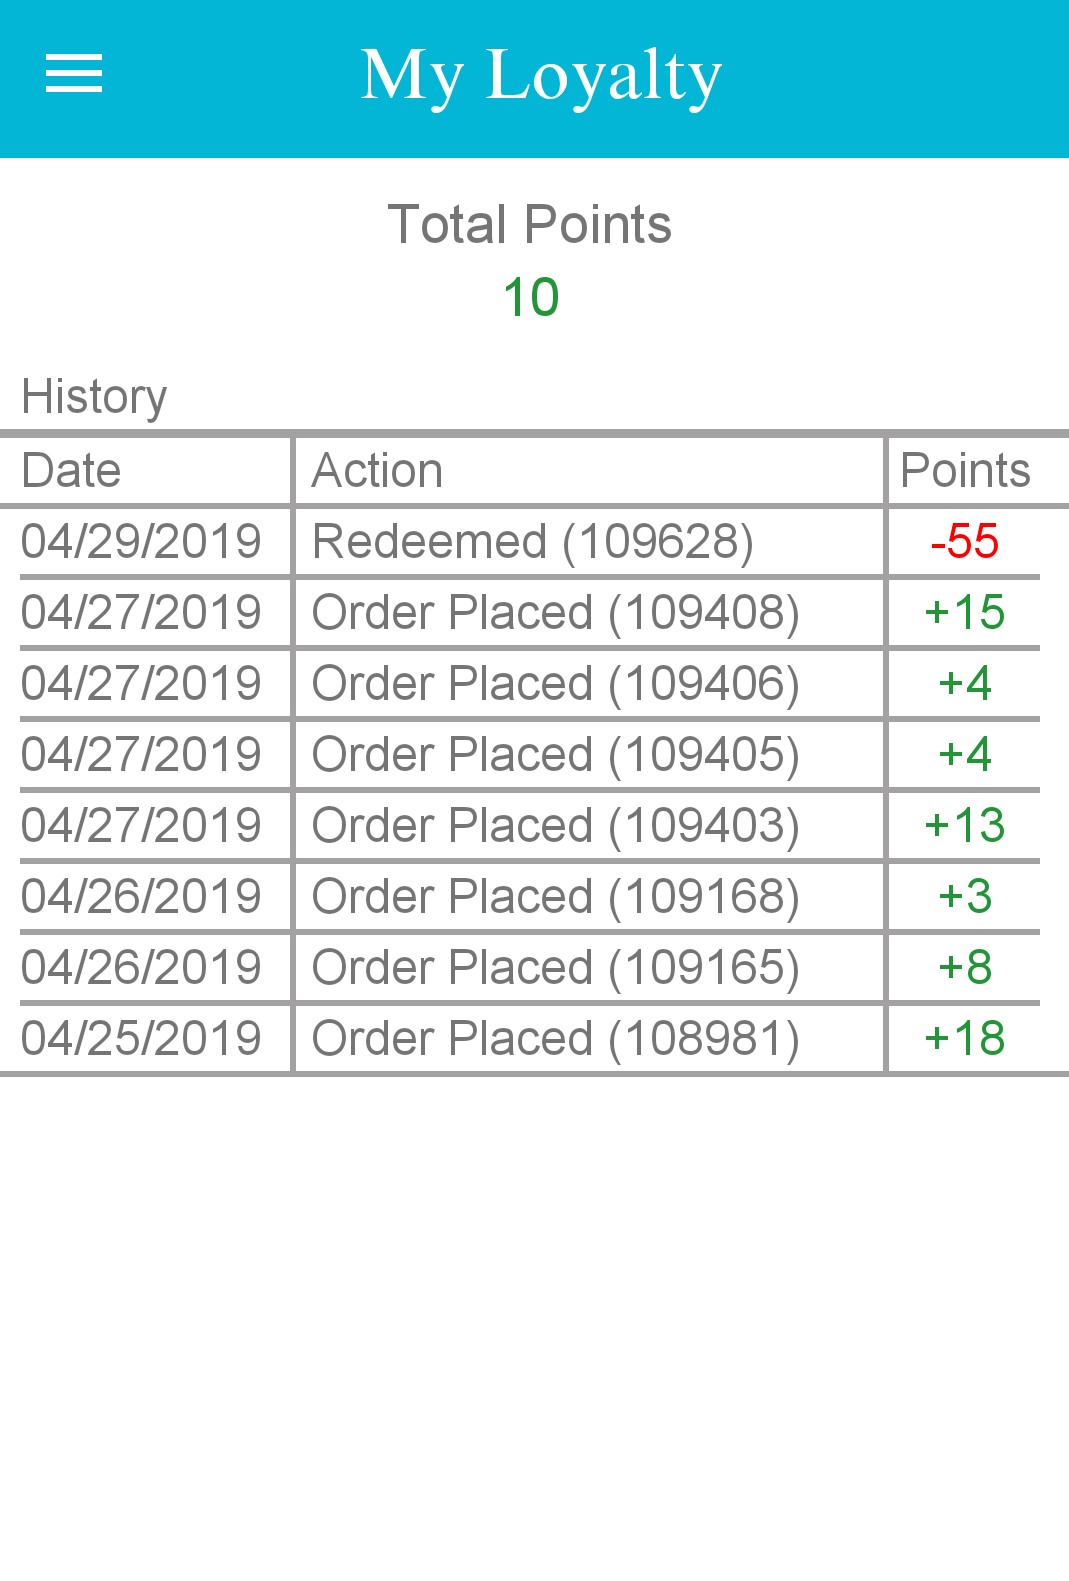Open the hamburger menu
This screenshot has height=1581, width=1069.
click(74, 74)
